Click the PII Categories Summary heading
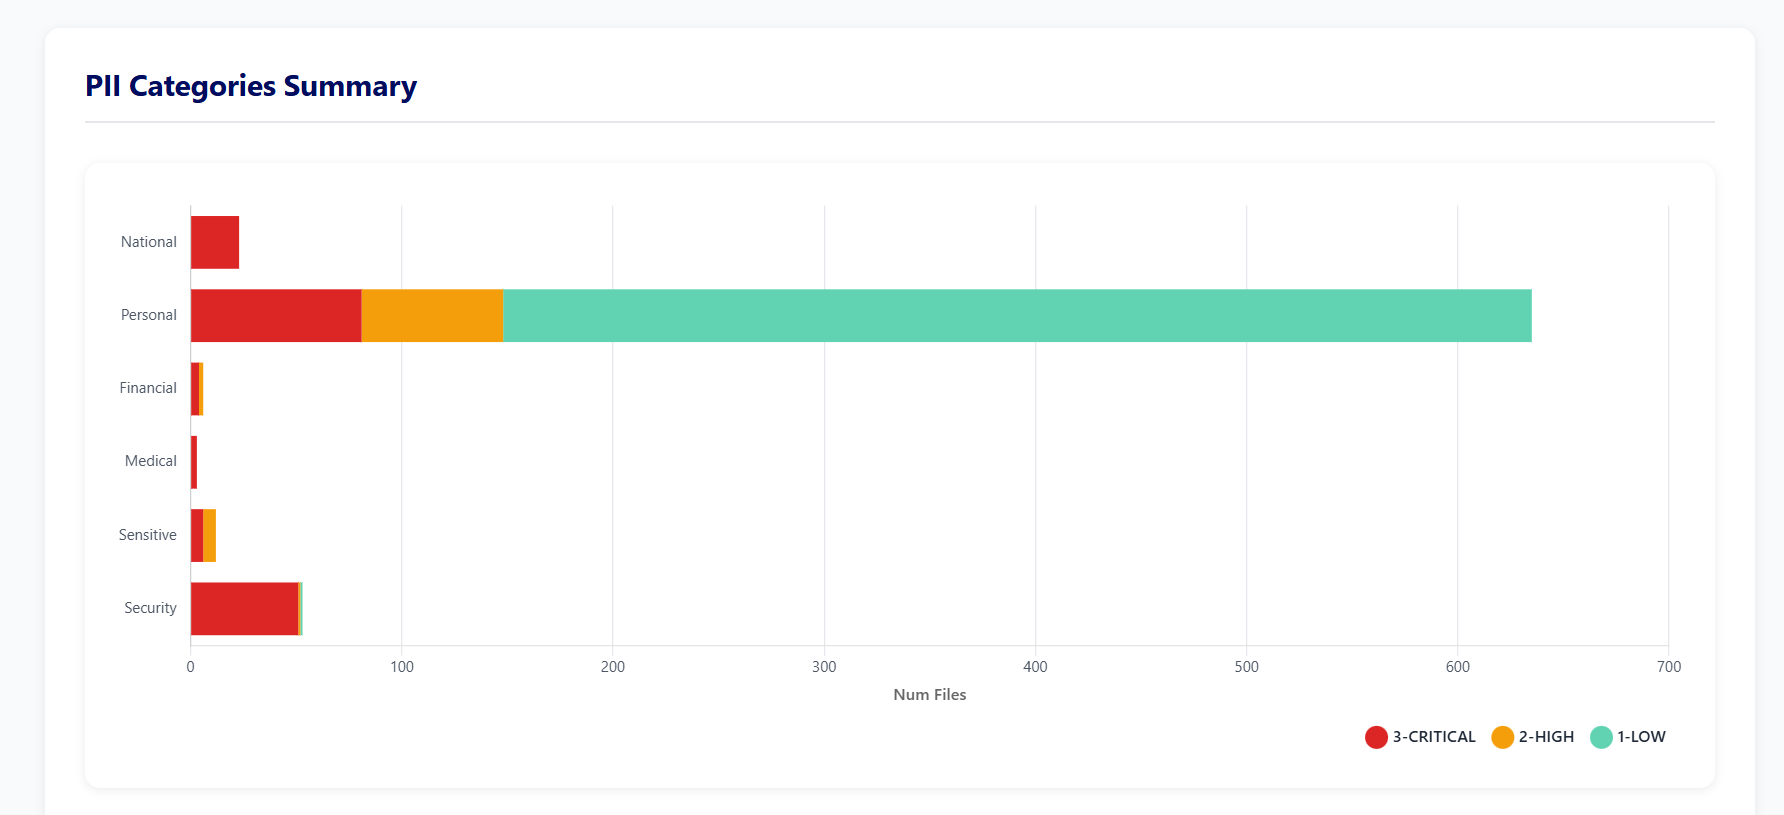This screenshot has height=815, width=1784. tap(251, 86)
